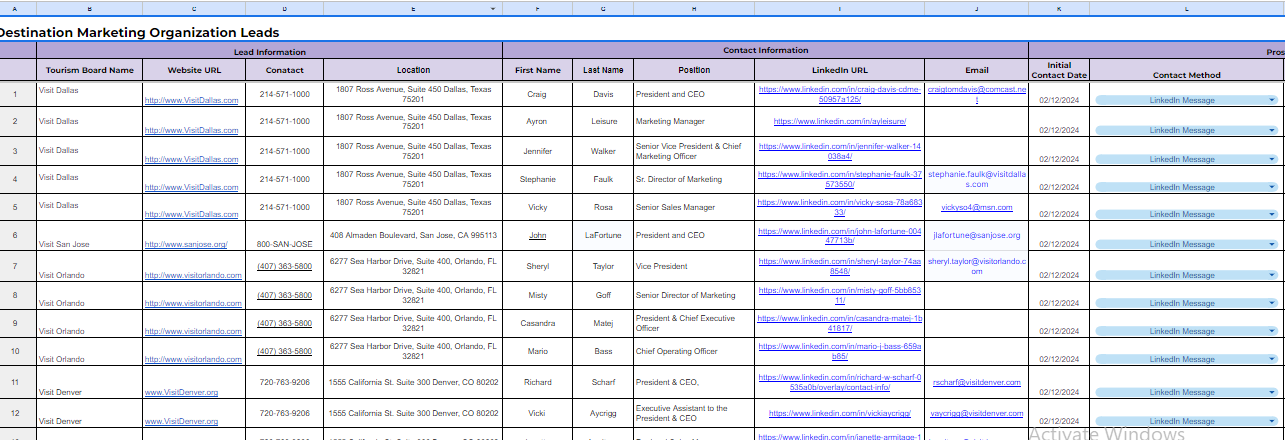Select the 'Lead Information' merged header
The height and width of the screenshot is (440, 1285).
coord(270,51)
